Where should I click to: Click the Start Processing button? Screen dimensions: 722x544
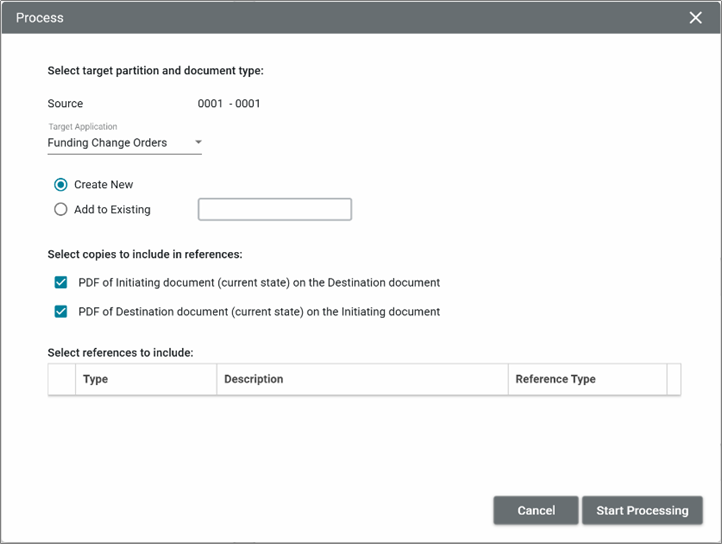(642, 510)
